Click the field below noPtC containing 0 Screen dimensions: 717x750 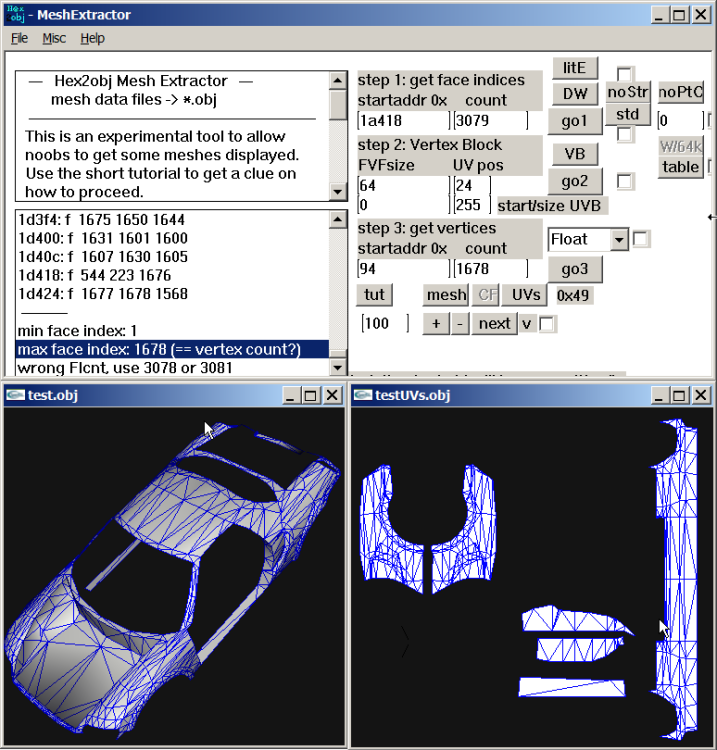click(680, 121)
